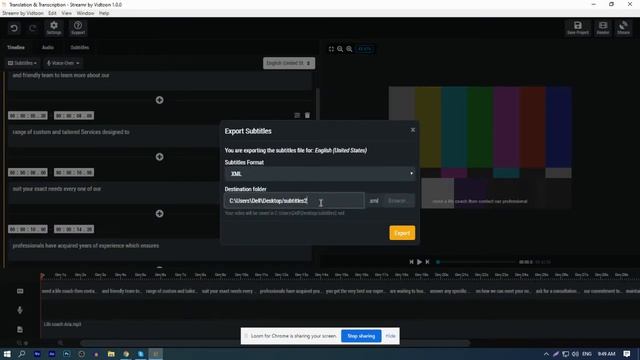Click subtitle text 'professionals have acquired years'
Viewport: 640px width, 360px height.
click(x=86, y=246)
